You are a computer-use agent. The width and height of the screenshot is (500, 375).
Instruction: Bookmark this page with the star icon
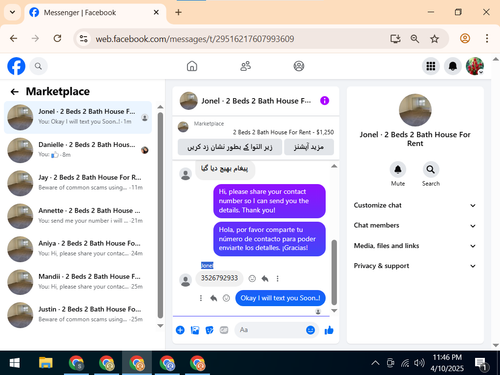tap(434, 39)
